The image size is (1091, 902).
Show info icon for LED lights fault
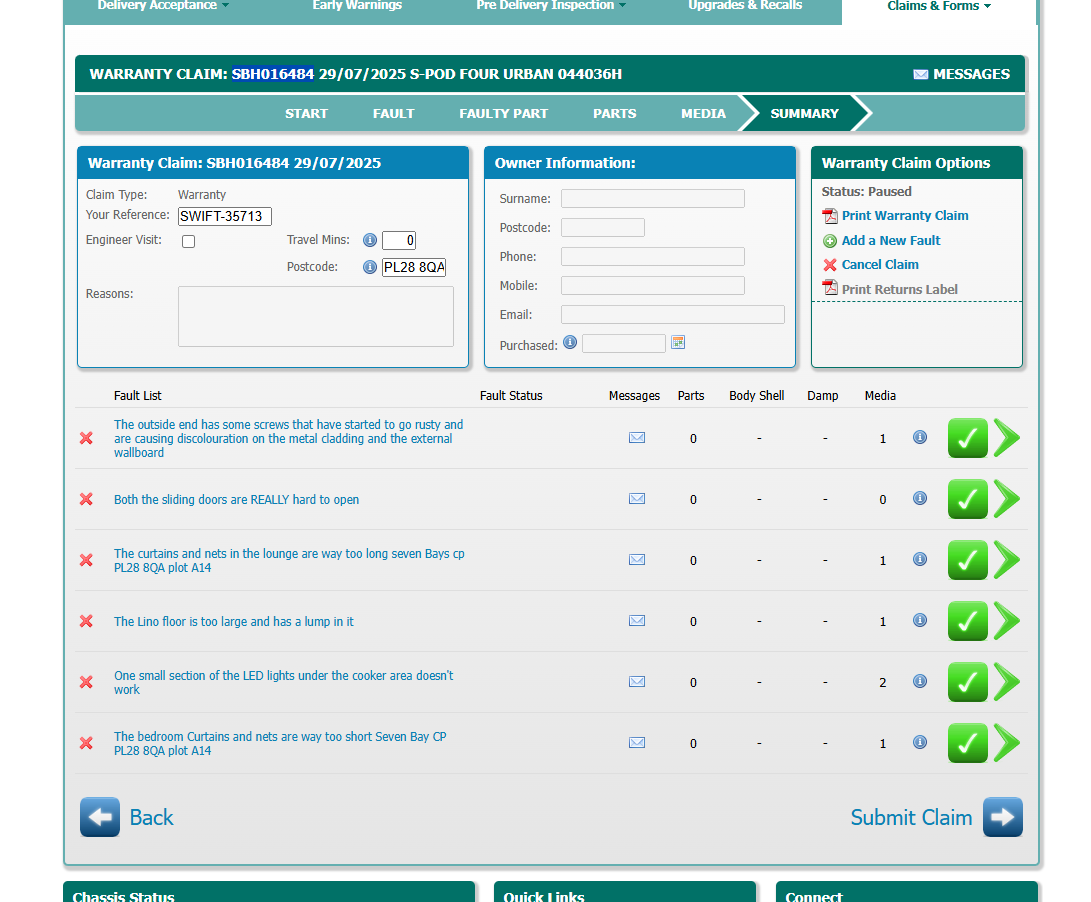920,681
